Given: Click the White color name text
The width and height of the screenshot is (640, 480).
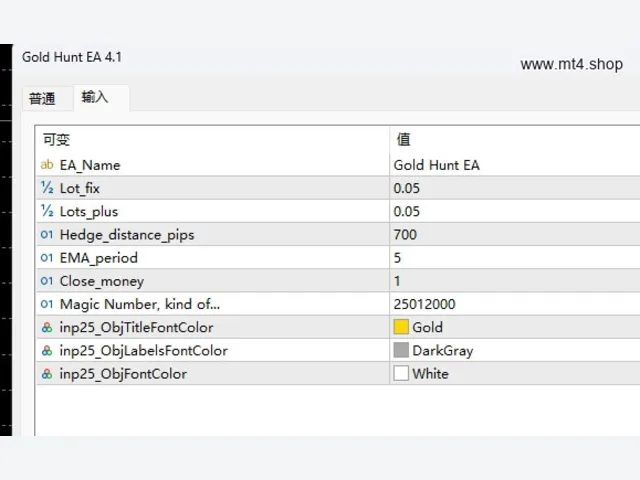Looking at the screenshot, I should click(430, 374).
